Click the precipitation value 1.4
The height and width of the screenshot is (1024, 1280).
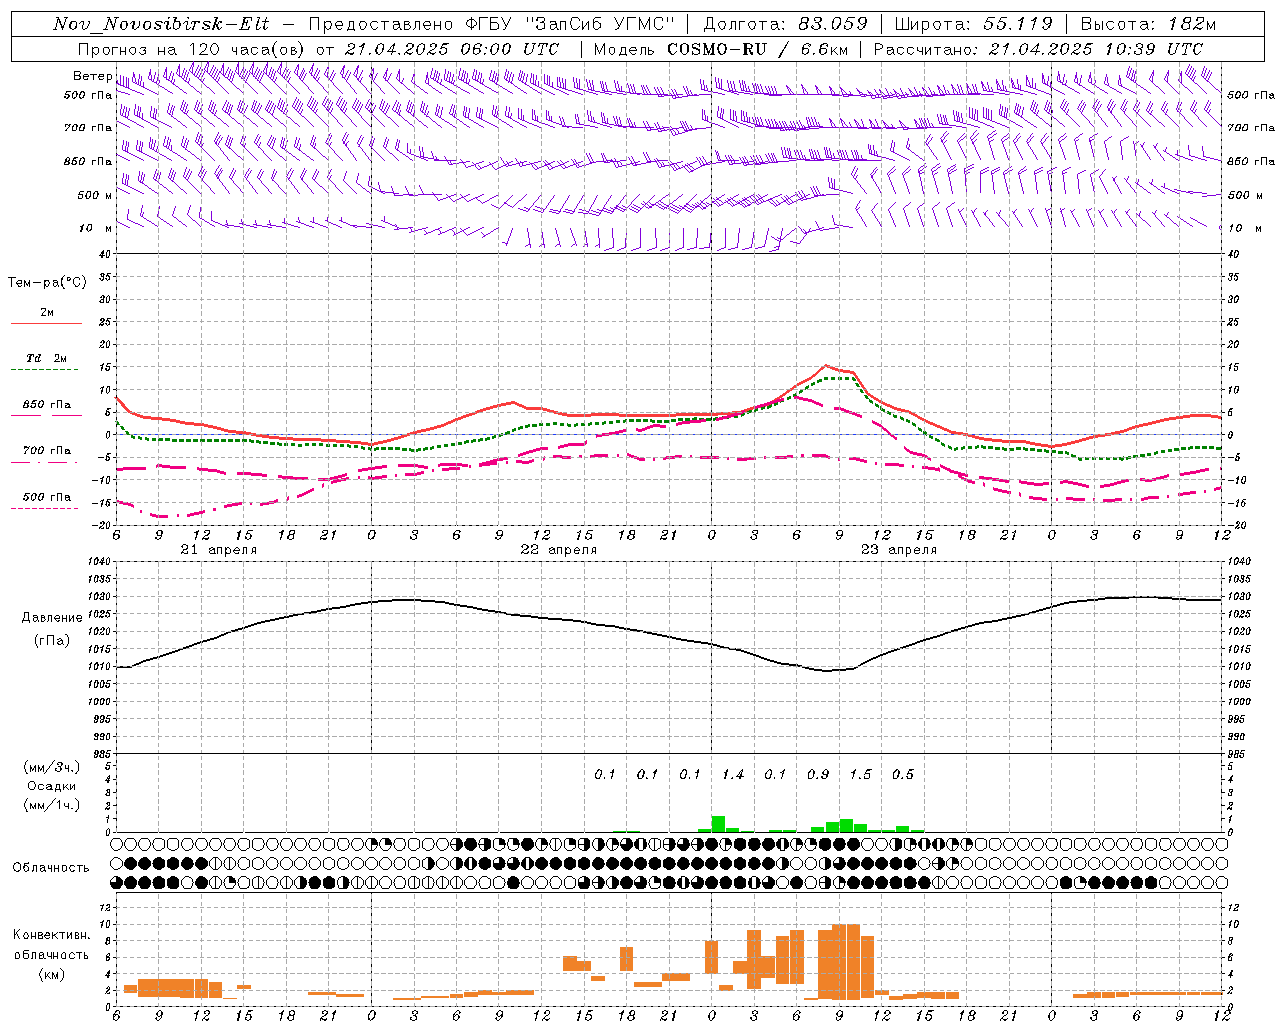click(732, 774)
